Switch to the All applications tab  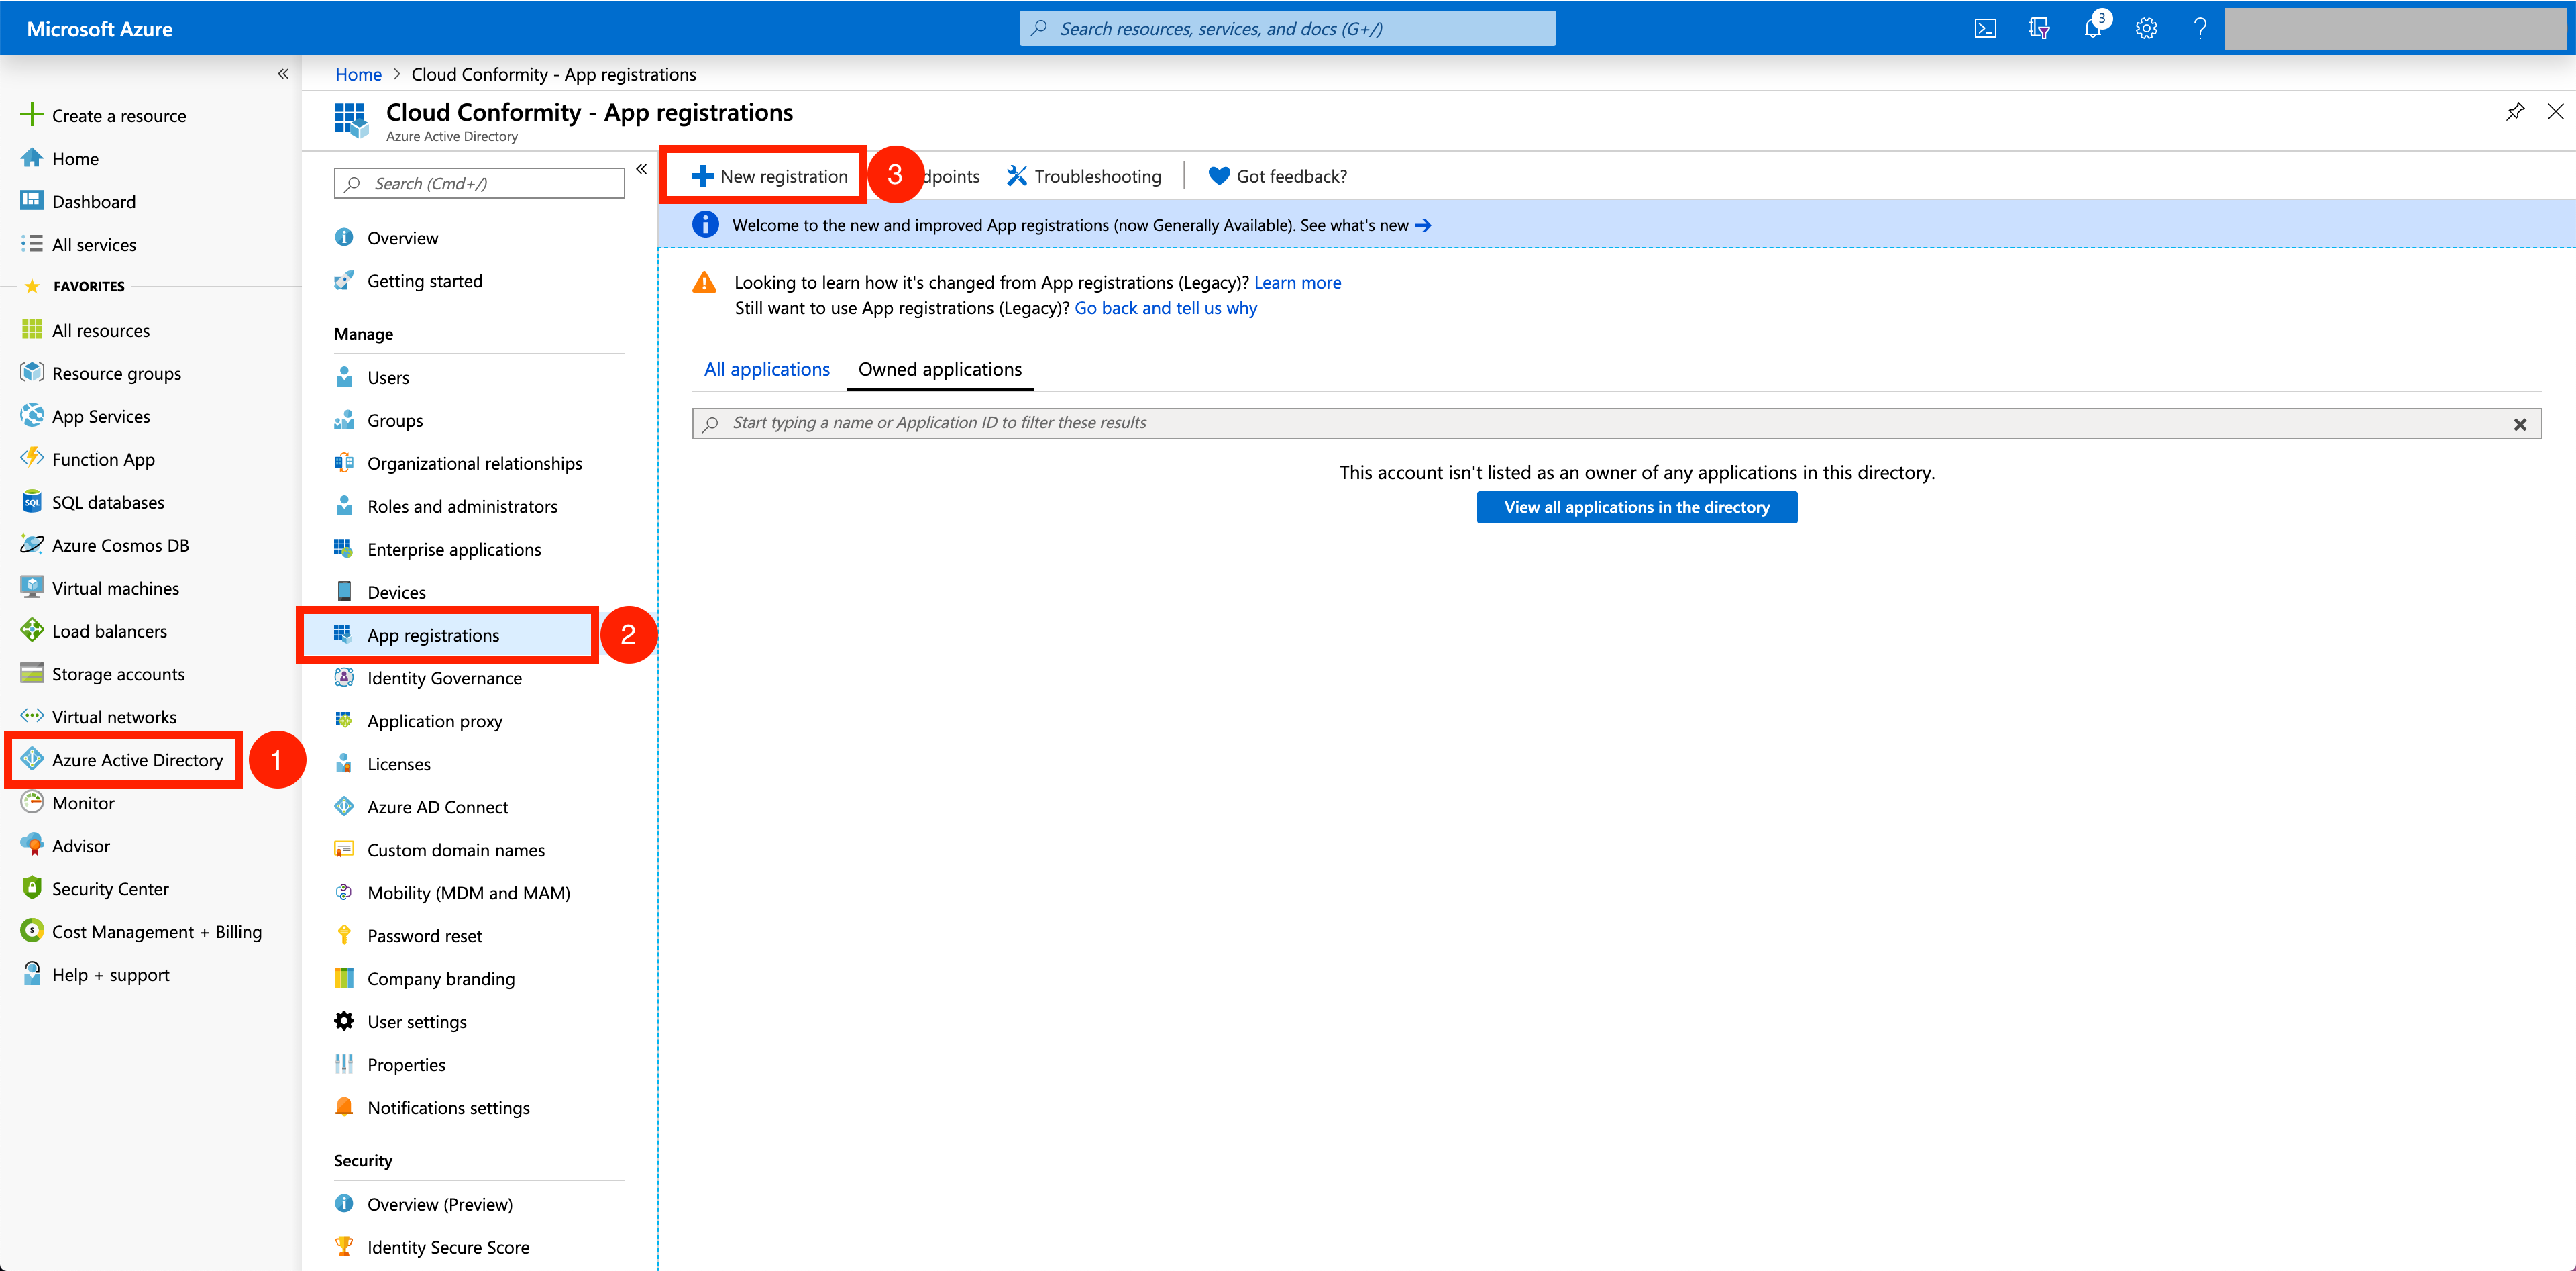[767, 369]
